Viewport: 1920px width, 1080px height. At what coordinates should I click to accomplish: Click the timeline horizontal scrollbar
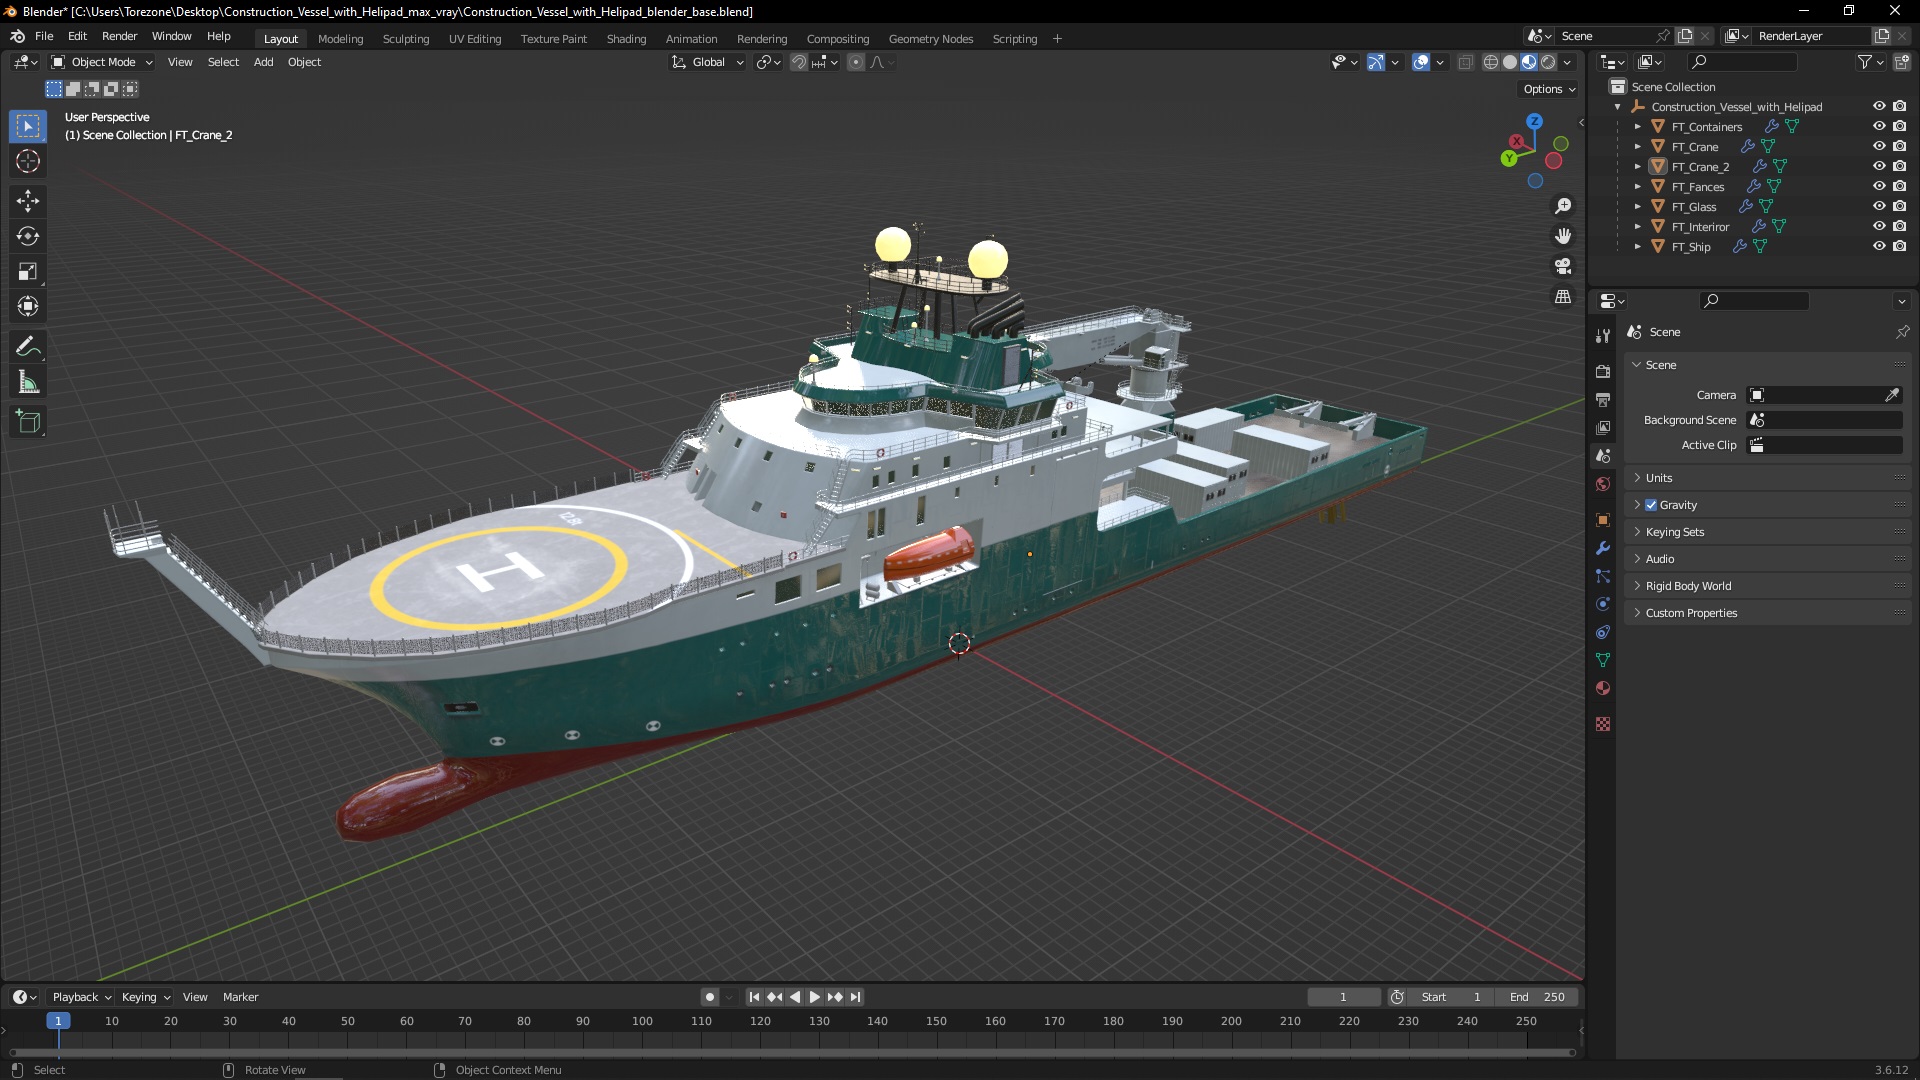pos(792,1052)
